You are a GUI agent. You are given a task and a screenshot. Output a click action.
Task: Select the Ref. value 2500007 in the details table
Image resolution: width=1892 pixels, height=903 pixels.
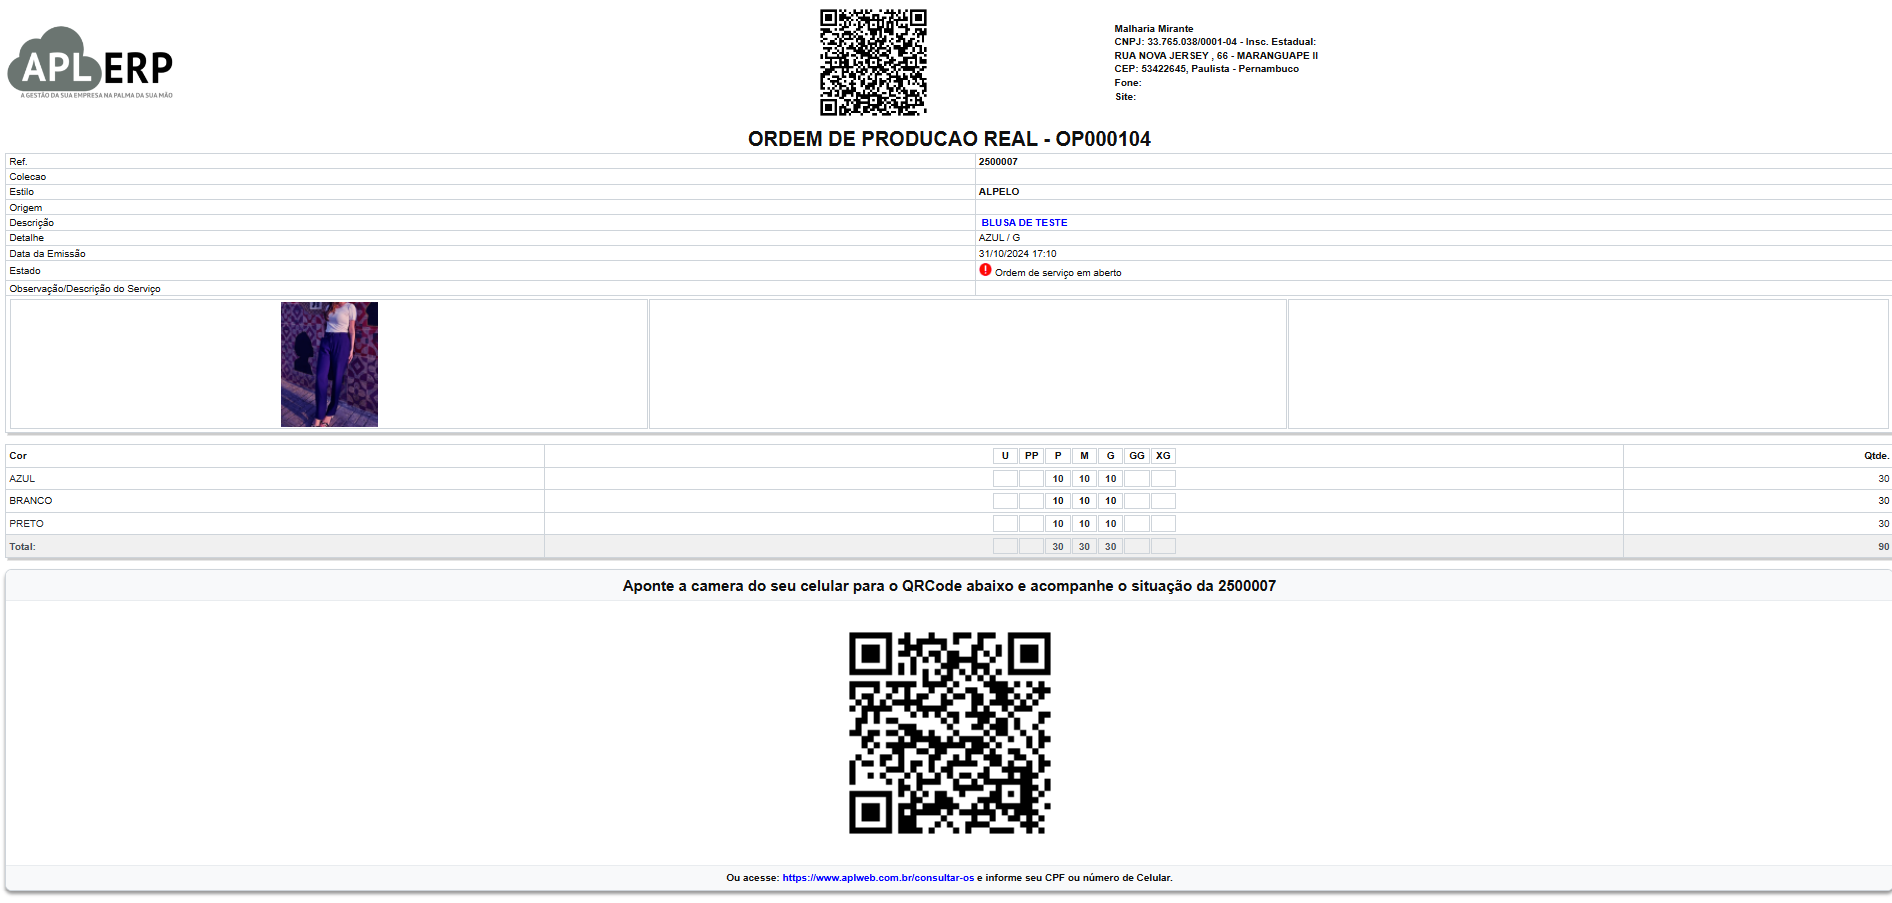(998, 162)
